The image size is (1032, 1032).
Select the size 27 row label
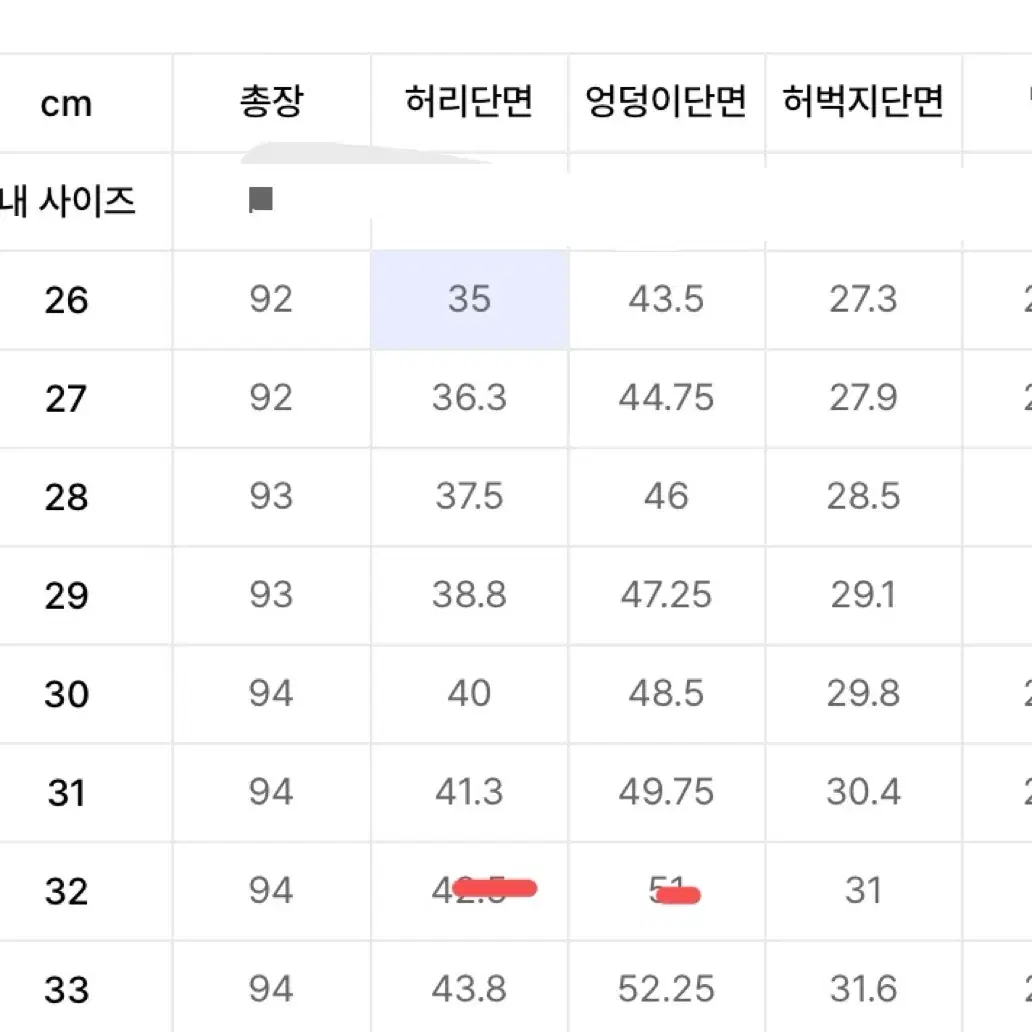click(x=66, y=398)
